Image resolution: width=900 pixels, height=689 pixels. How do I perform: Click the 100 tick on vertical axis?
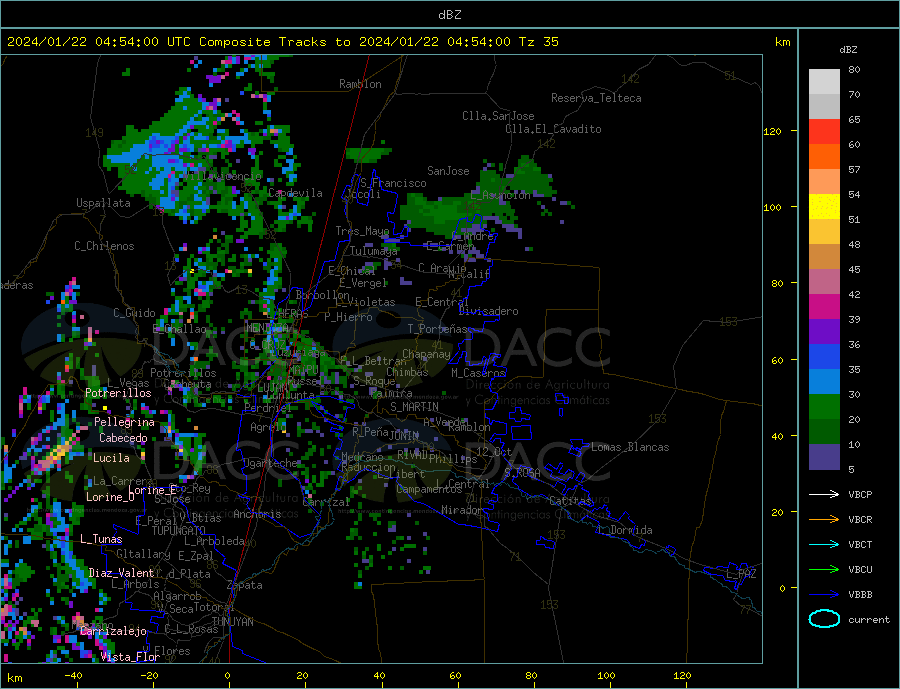[773, 207]
